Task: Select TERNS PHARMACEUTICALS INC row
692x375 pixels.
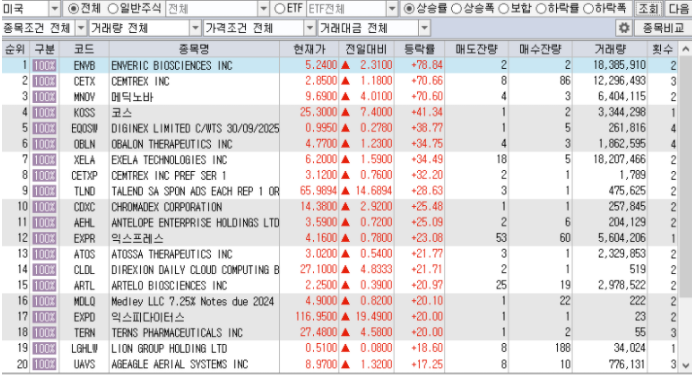Action: (x=339, y=333)
